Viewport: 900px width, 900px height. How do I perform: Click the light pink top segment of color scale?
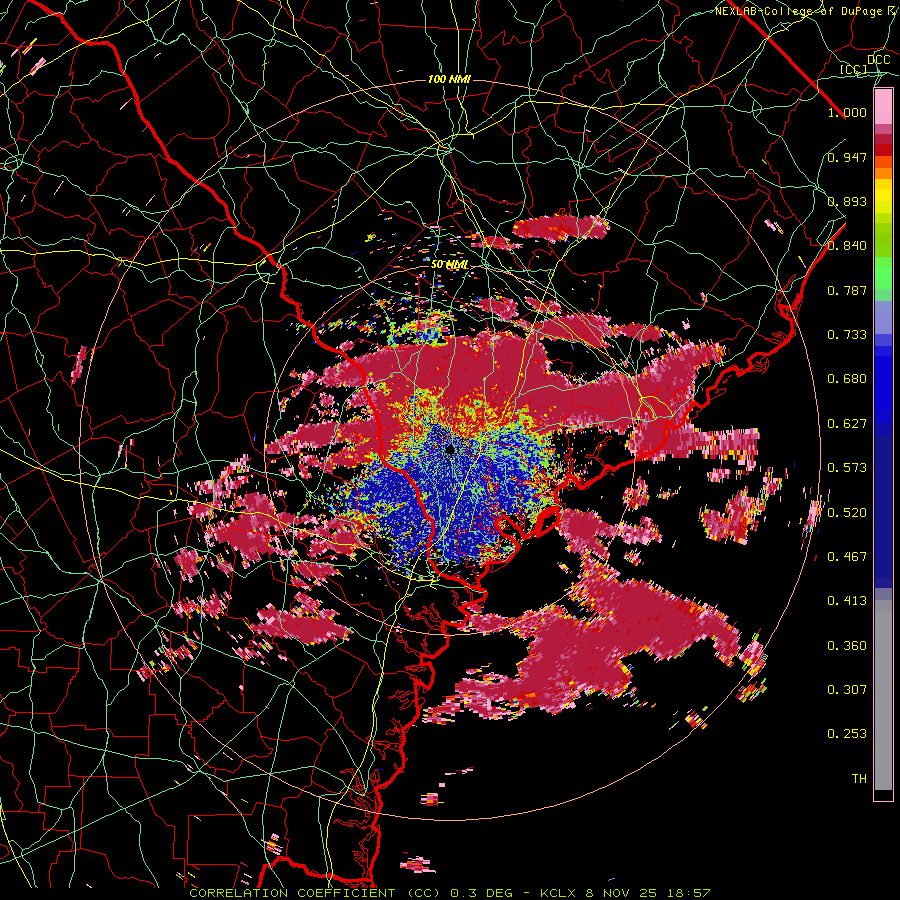(883, 107)
